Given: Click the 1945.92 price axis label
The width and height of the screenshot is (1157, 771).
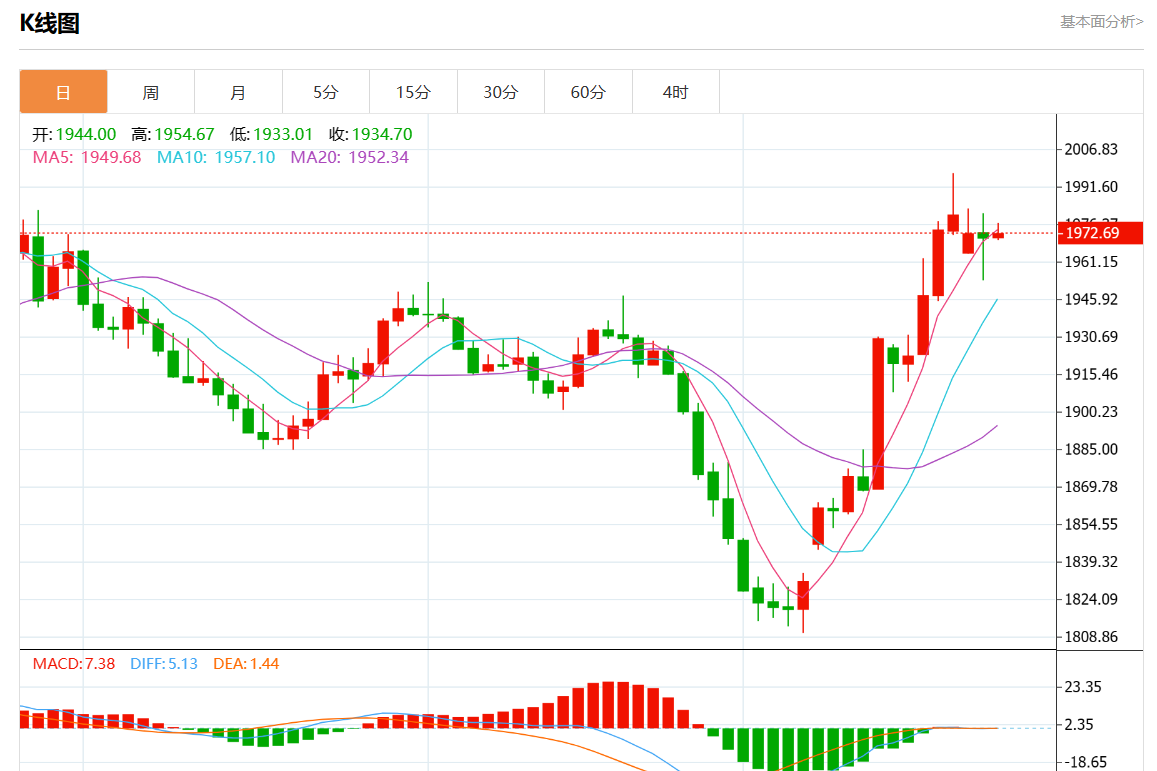Looking at the screenshot, I should pyautogui.click(x=1091, y=300).
